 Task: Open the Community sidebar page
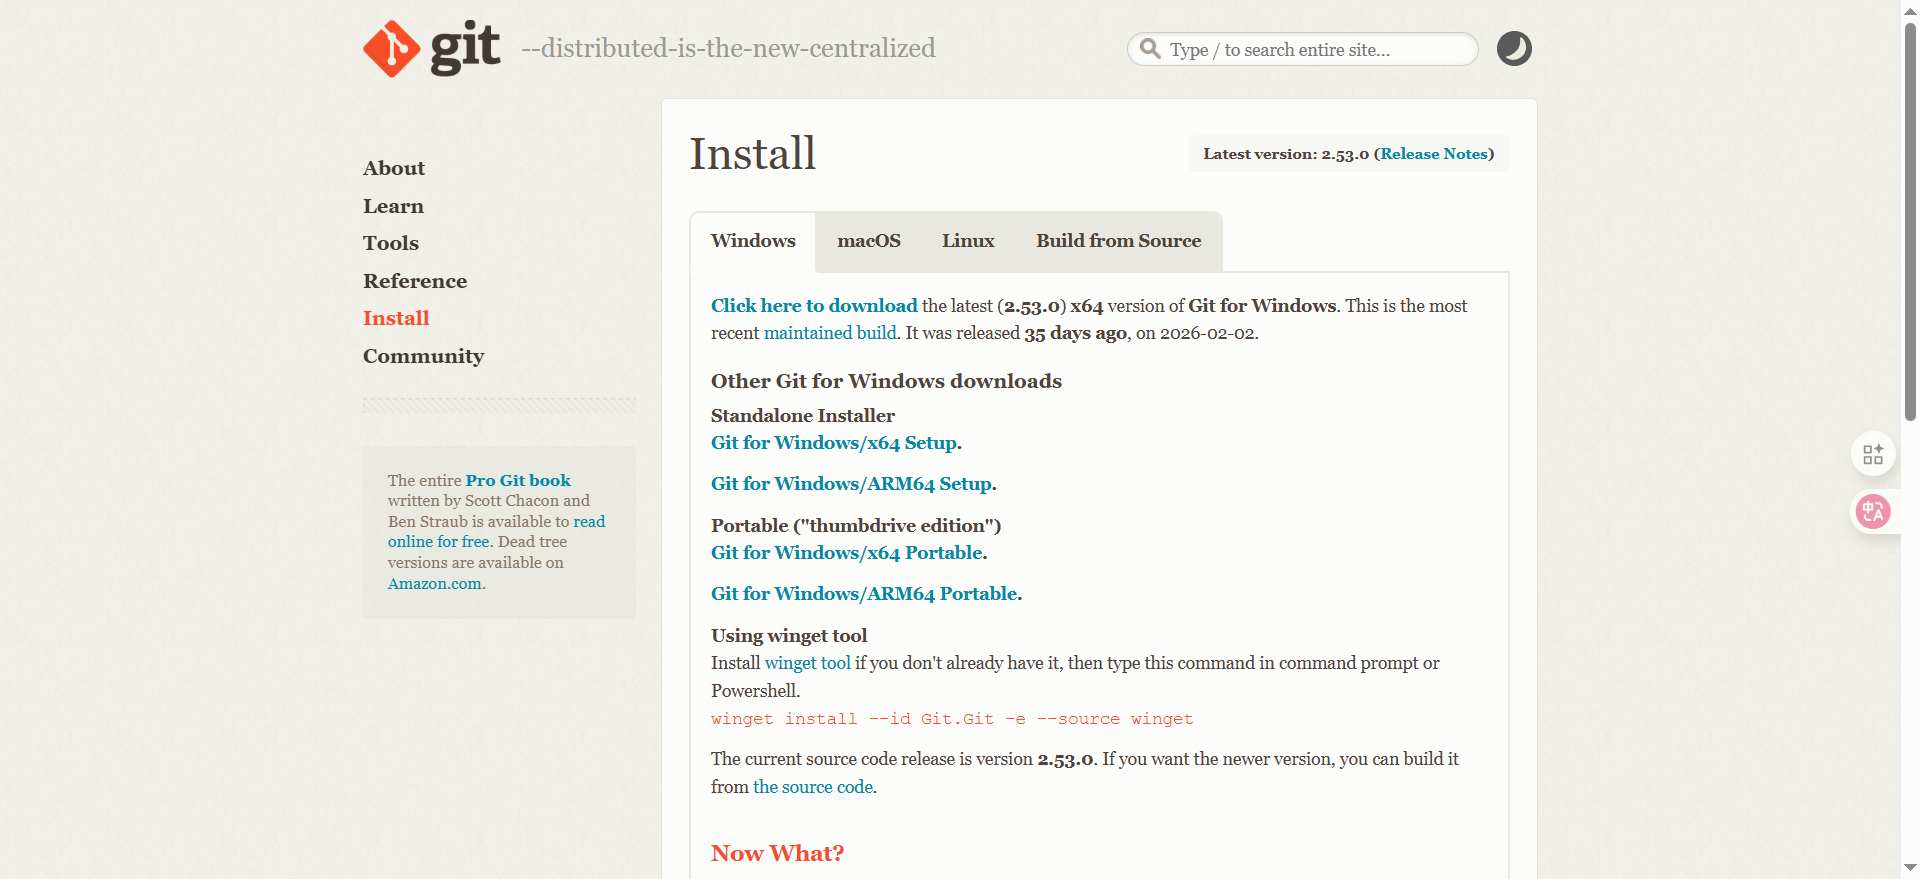tap(423, 356)
